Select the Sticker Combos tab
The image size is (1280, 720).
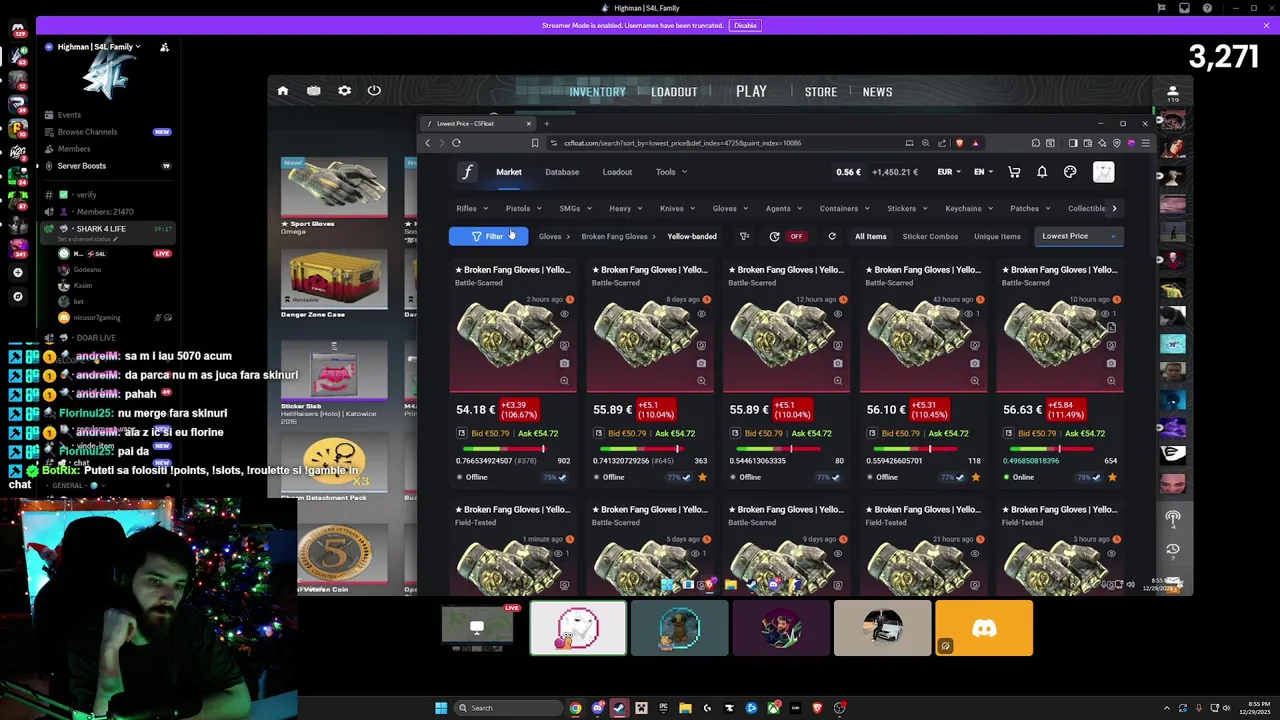click(x=930, y=237)
